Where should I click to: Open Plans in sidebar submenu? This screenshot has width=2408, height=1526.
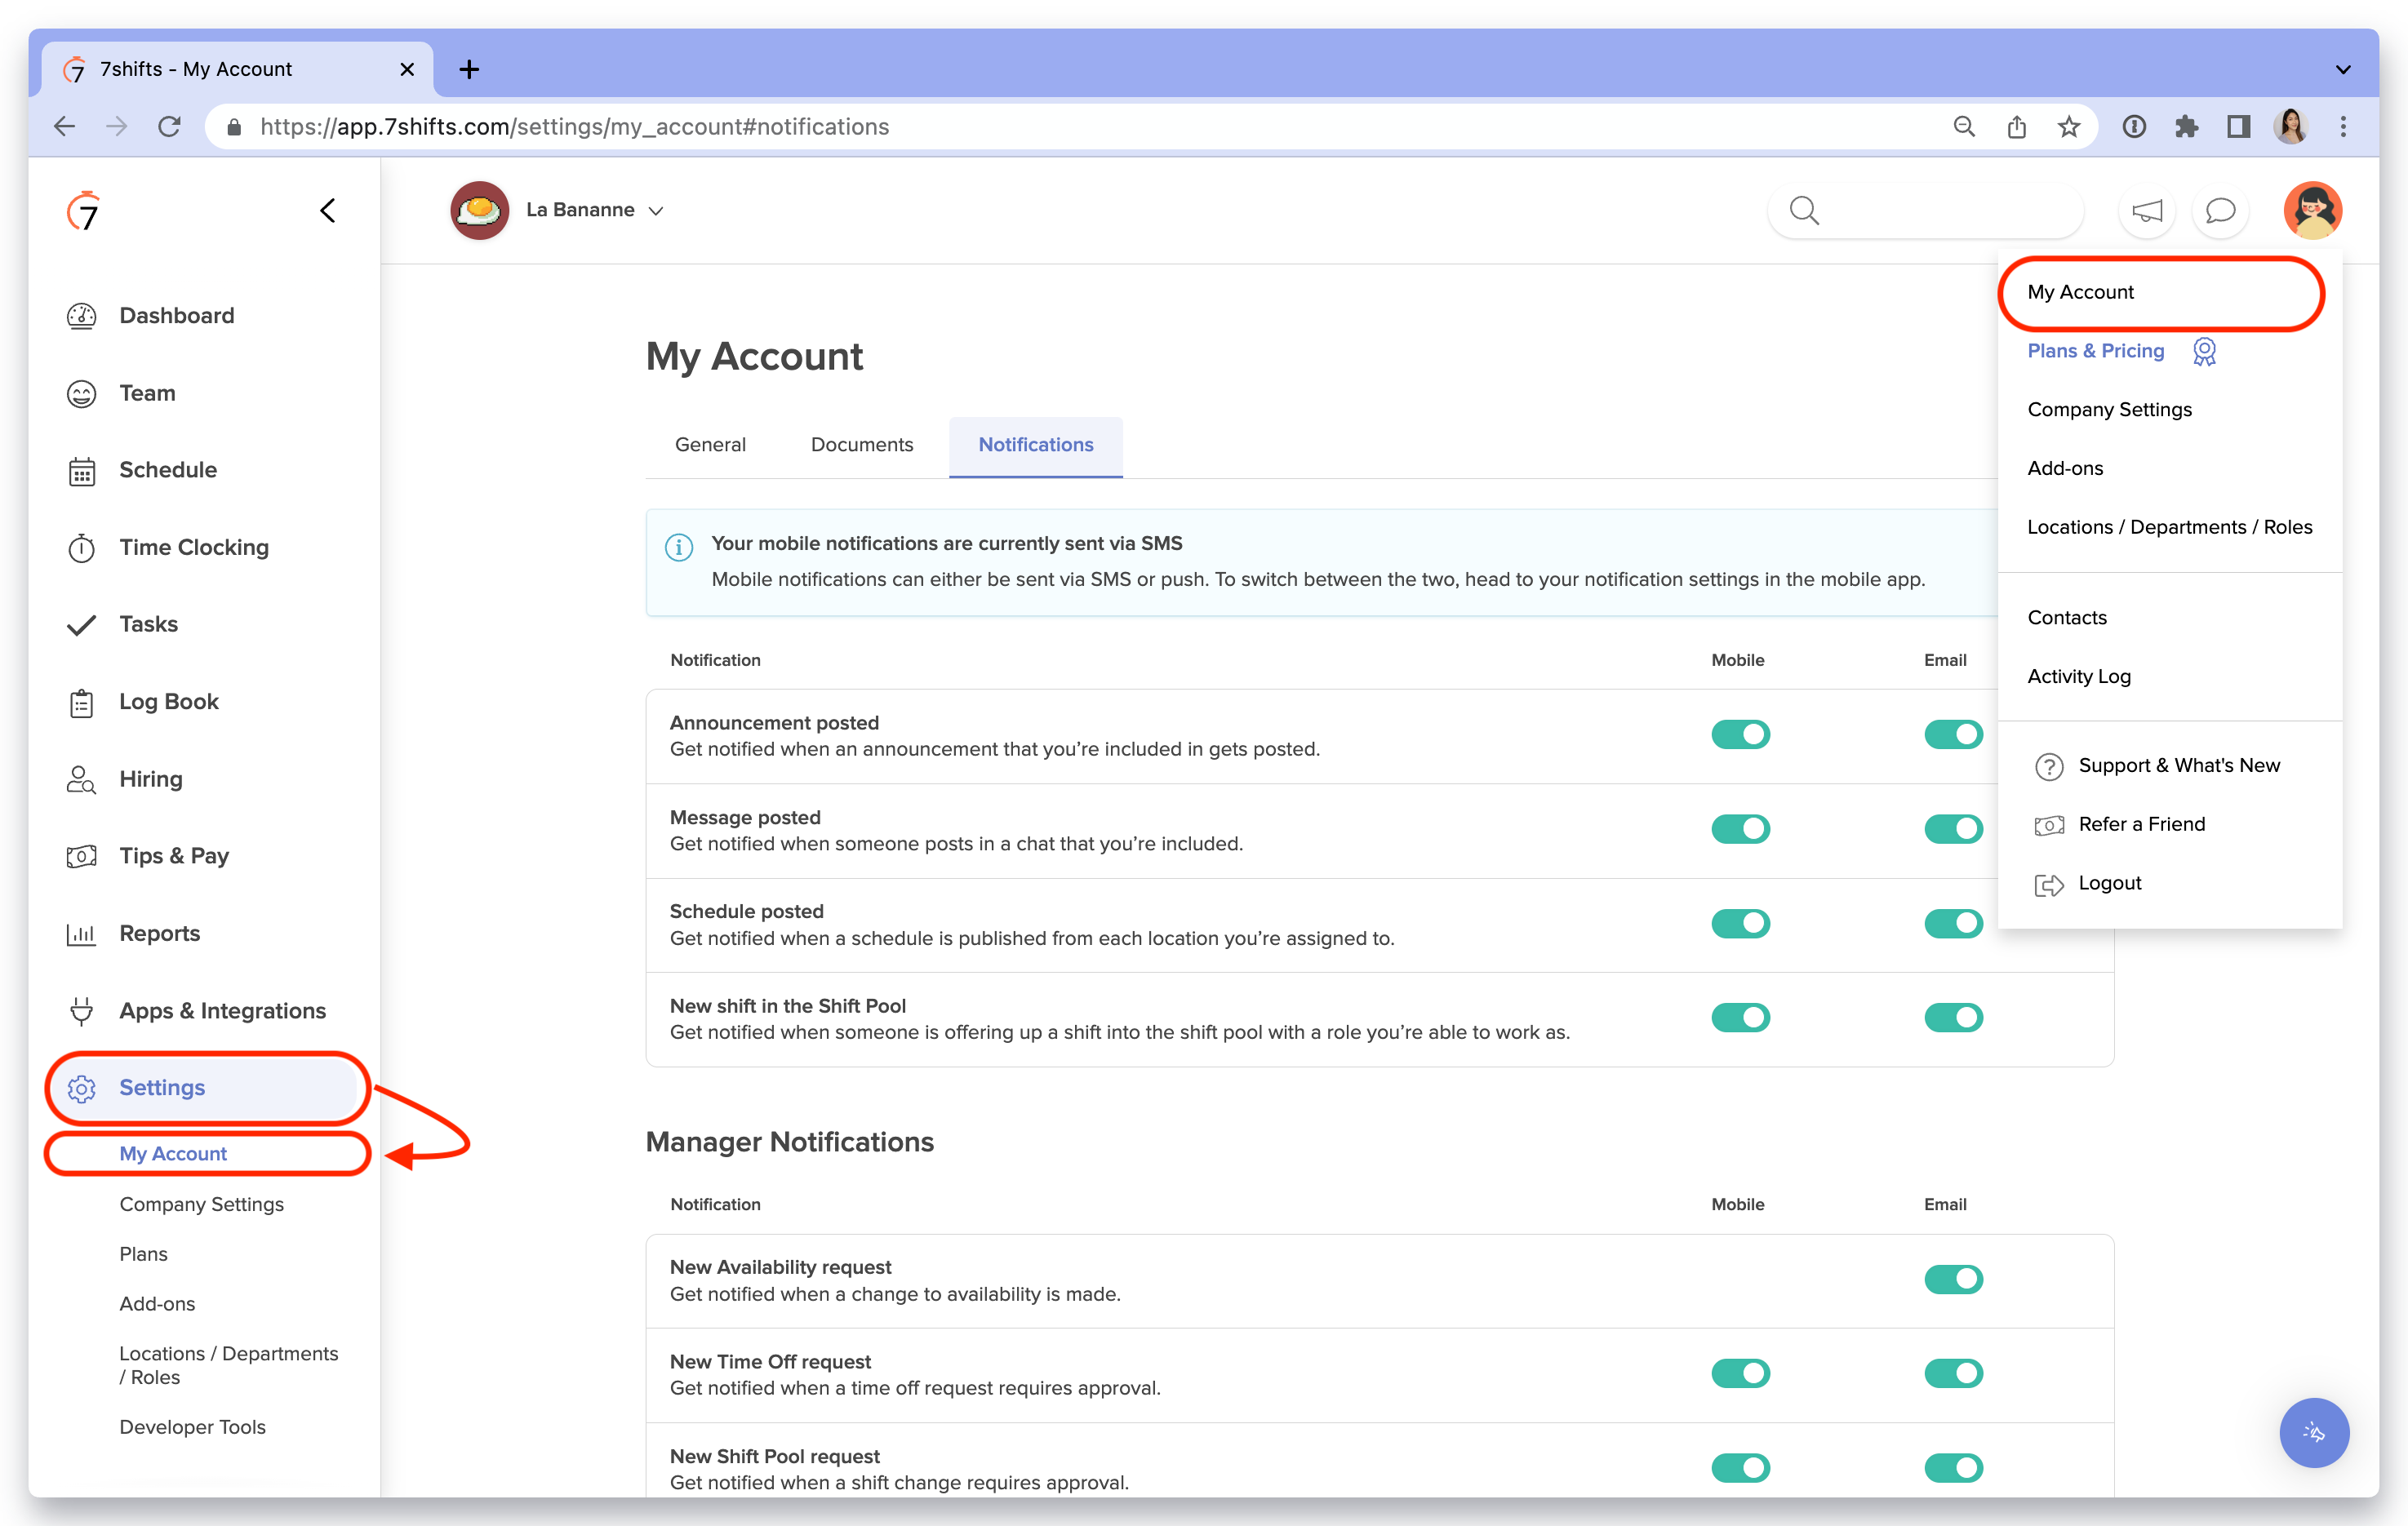143,1254
